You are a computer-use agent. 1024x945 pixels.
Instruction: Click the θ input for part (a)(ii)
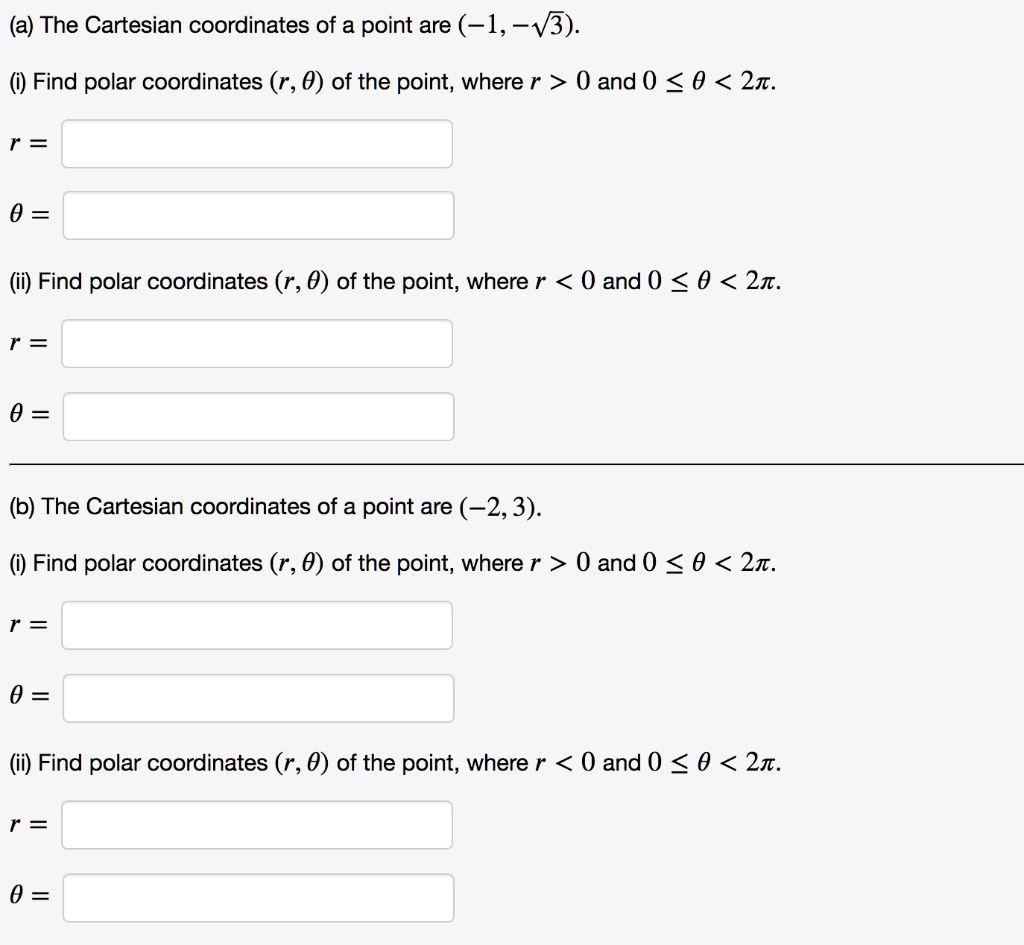click(259, 417)
